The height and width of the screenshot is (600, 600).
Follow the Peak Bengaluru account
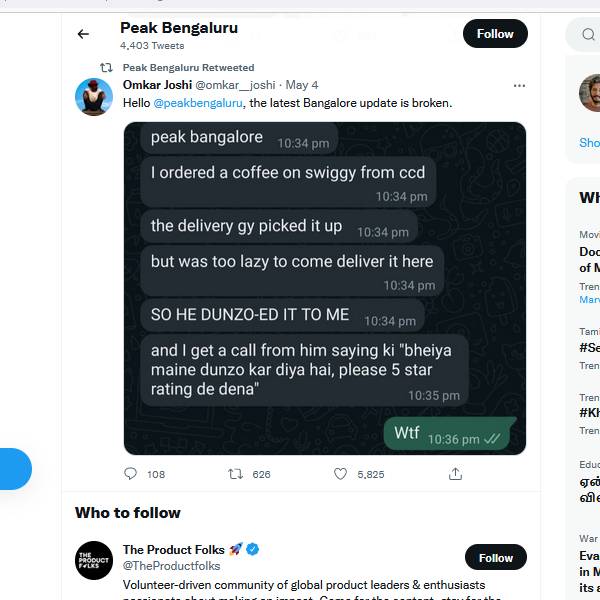(x=494, y=34)
